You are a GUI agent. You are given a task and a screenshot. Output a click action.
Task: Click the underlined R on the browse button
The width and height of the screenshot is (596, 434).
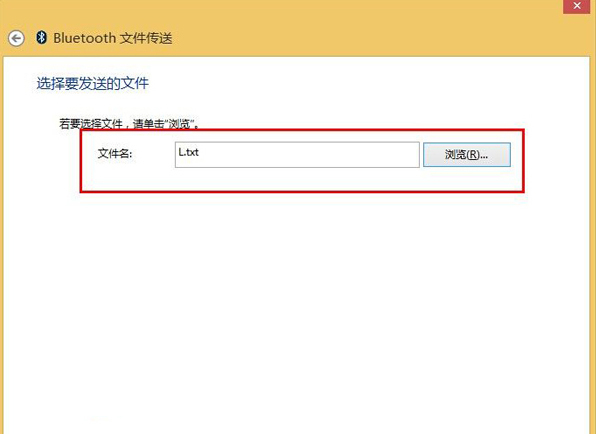[x=472, y=155]
